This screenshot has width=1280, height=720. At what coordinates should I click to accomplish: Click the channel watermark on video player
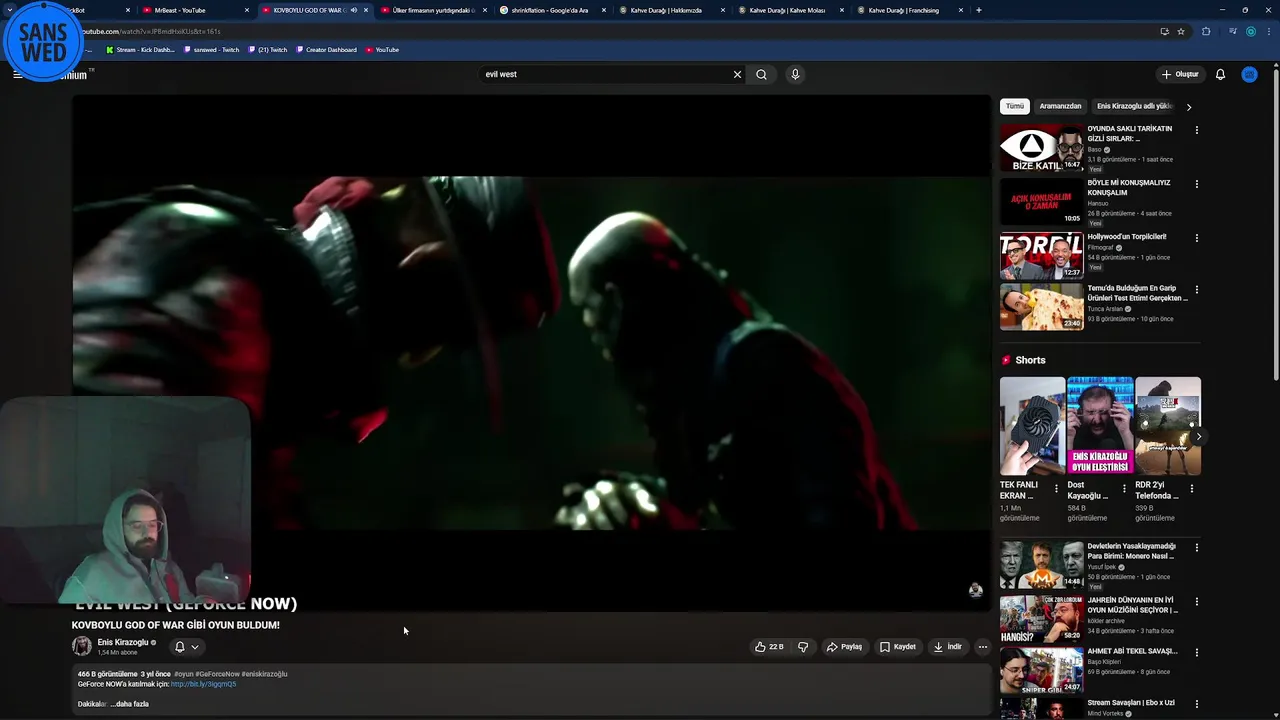point(975,590)
